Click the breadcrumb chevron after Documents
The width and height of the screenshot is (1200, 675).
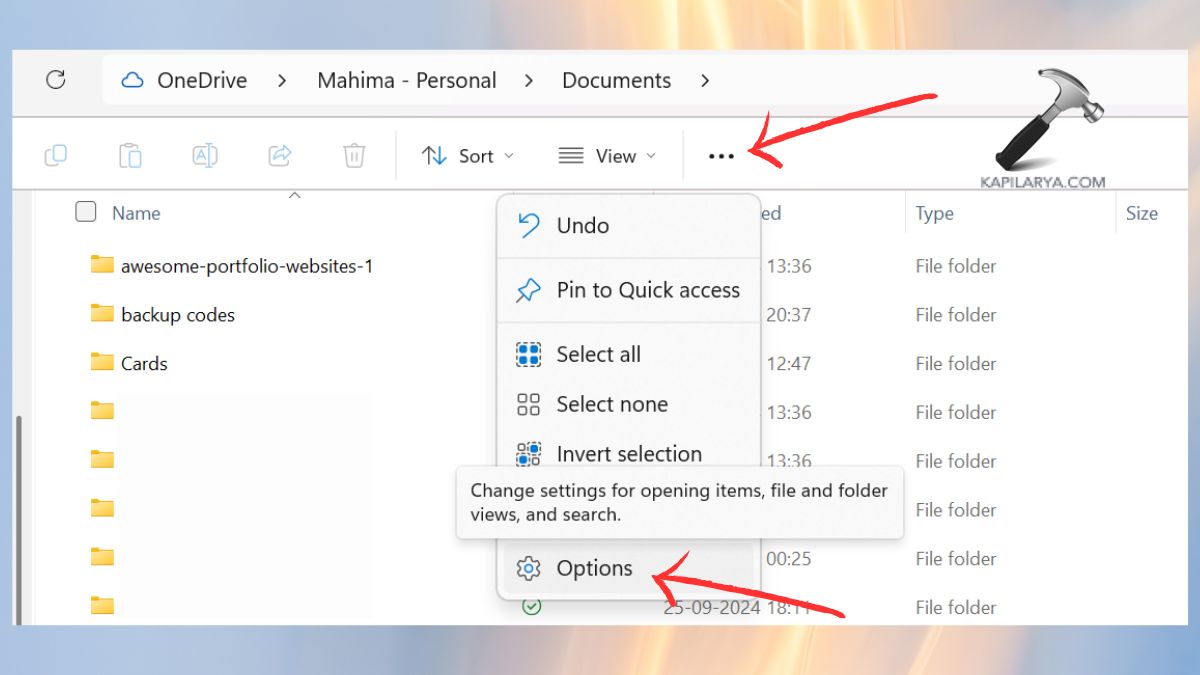705,80
